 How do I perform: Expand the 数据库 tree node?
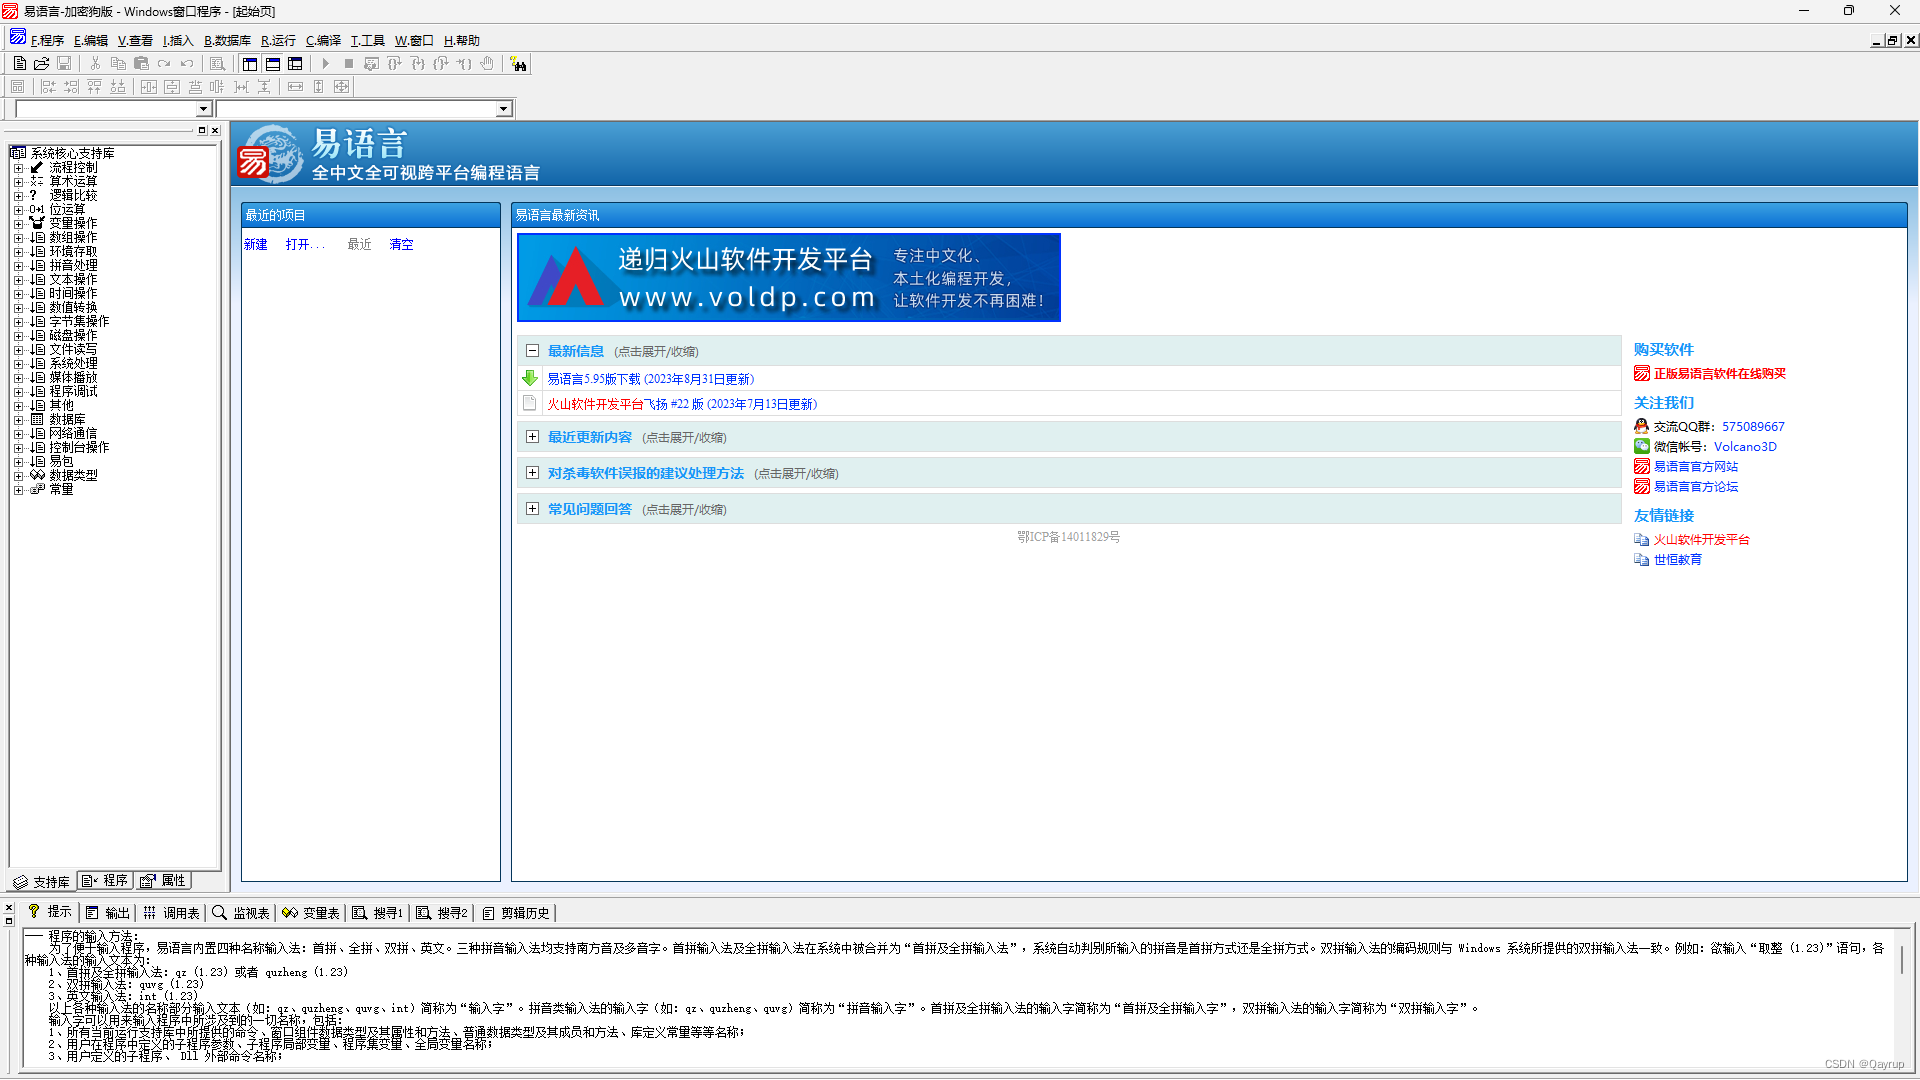18,419
